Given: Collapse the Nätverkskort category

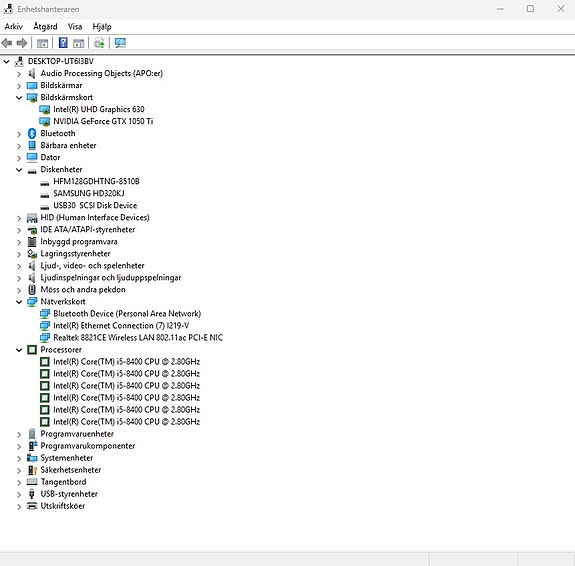Looking at the screenshot, I should pos(19,302).
